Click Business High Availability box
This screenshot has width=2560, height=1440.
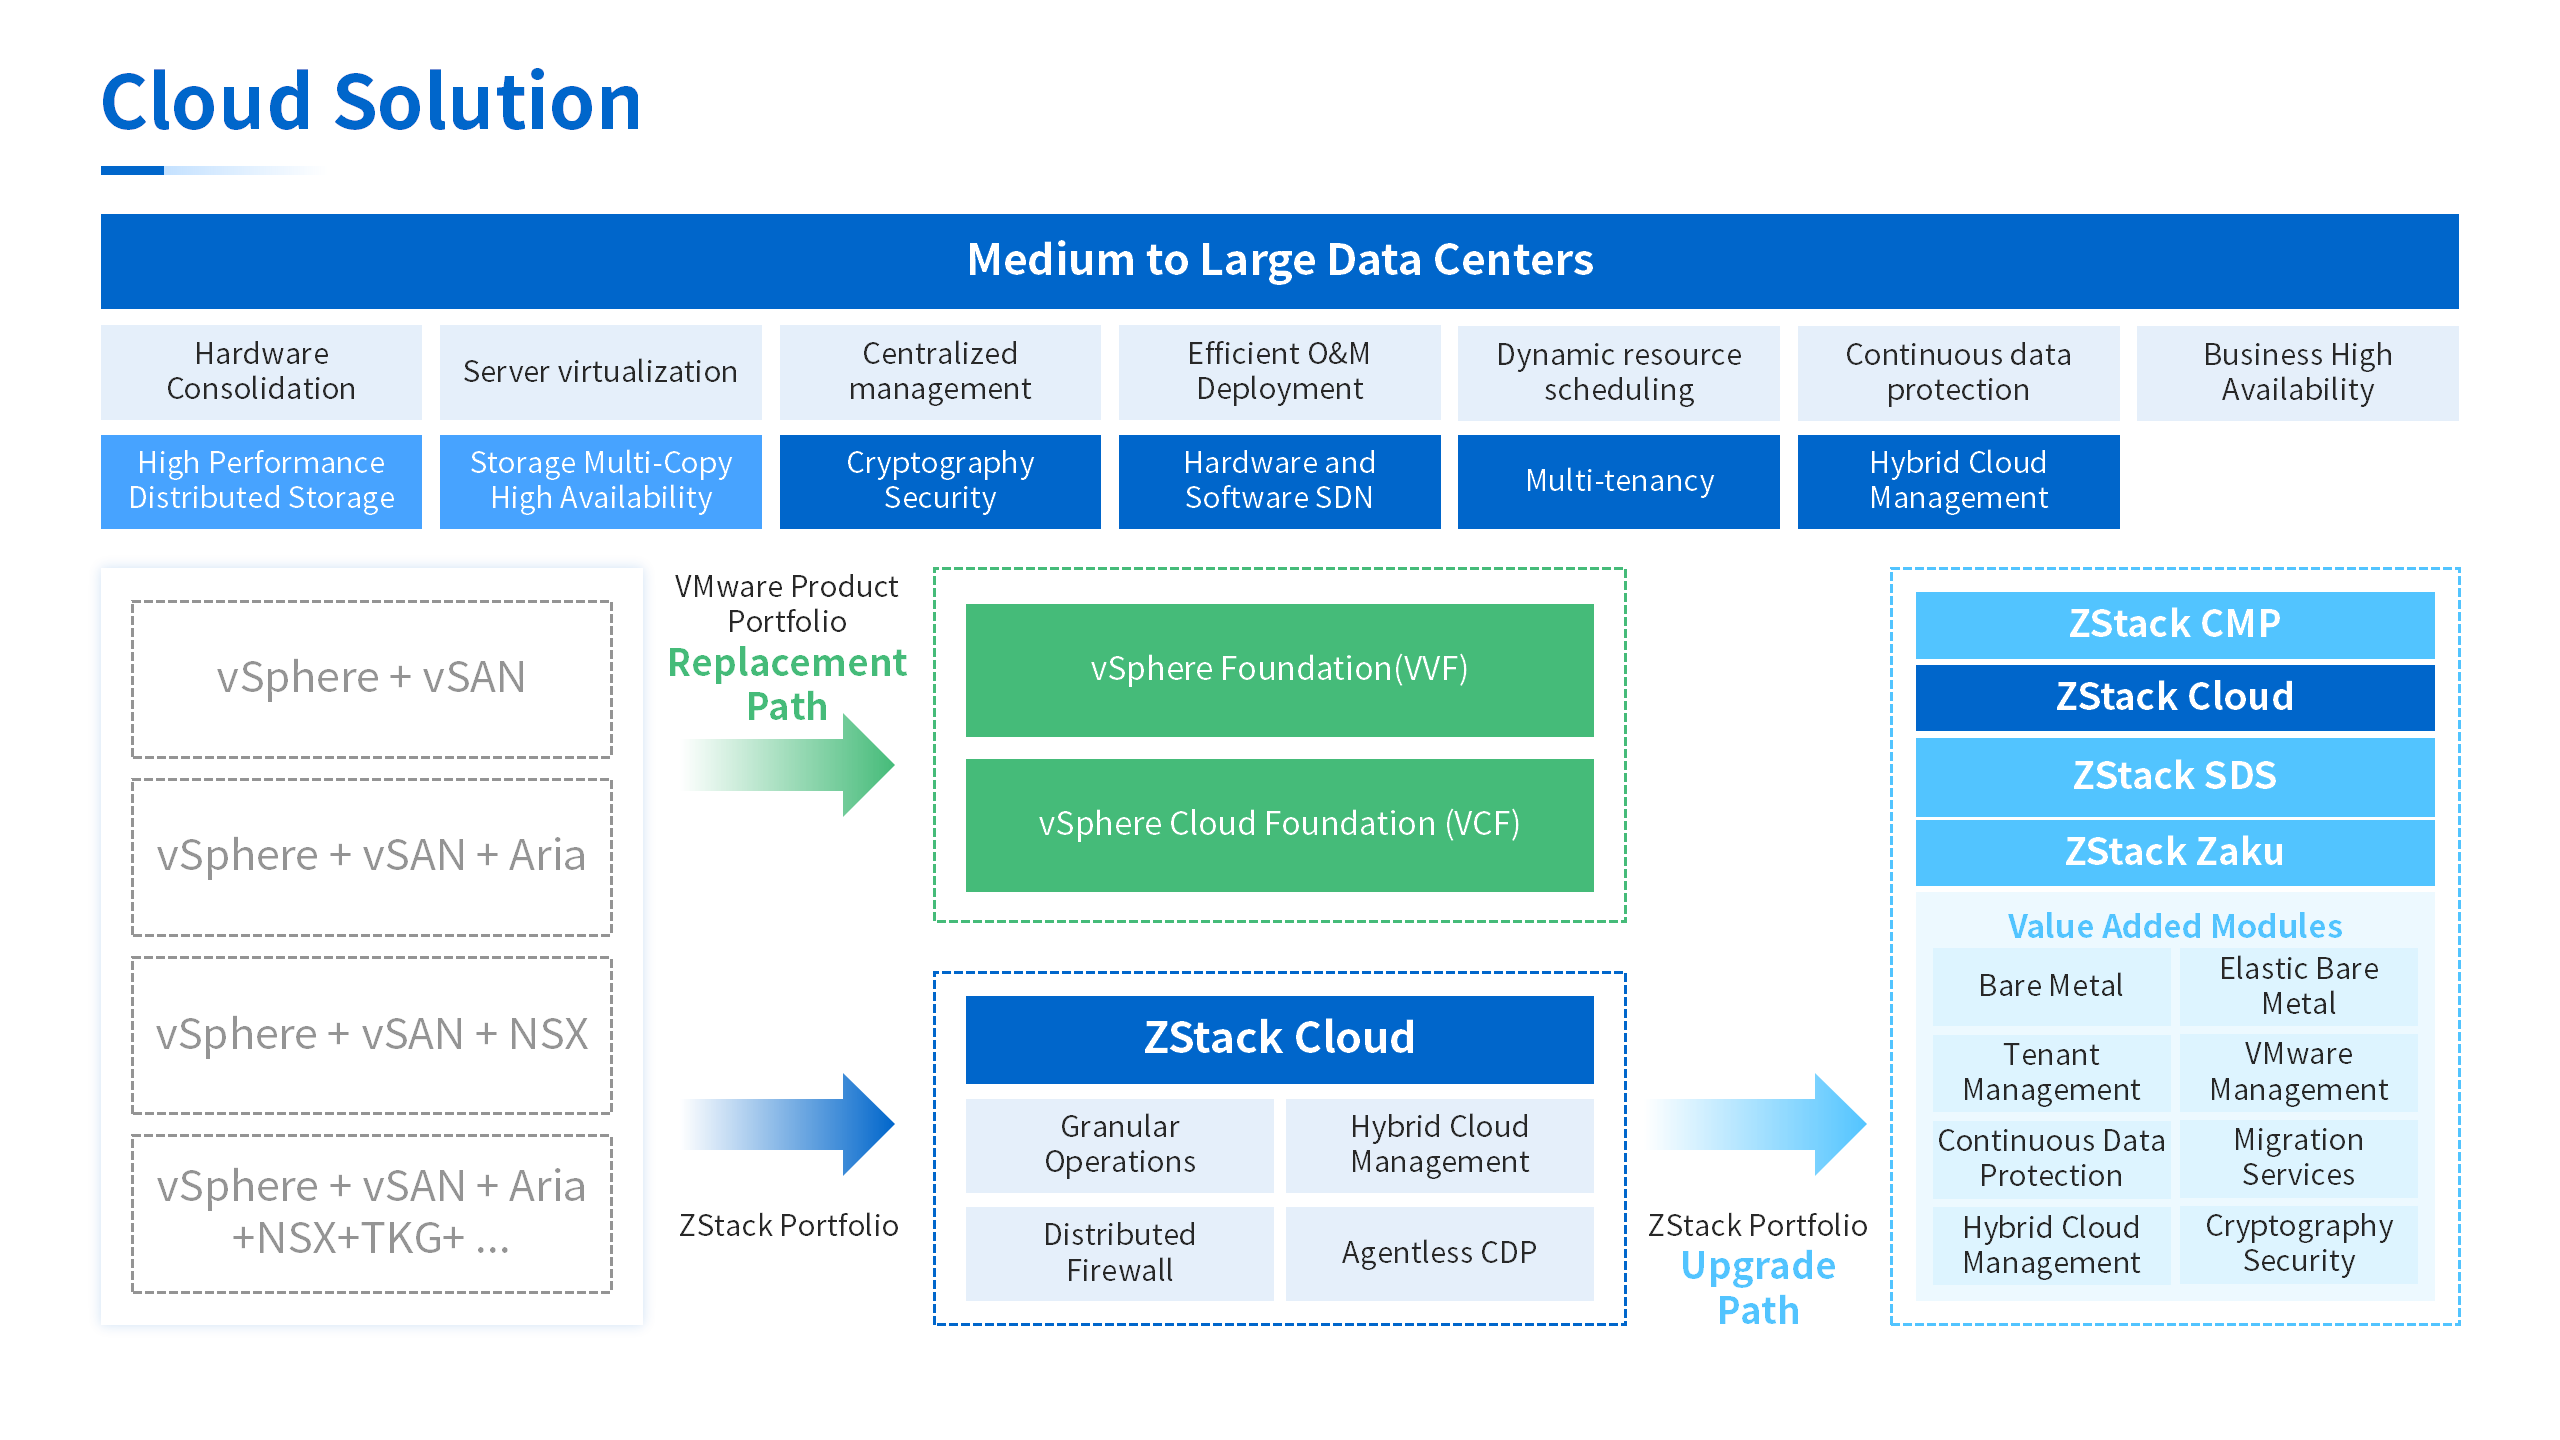2297,372
